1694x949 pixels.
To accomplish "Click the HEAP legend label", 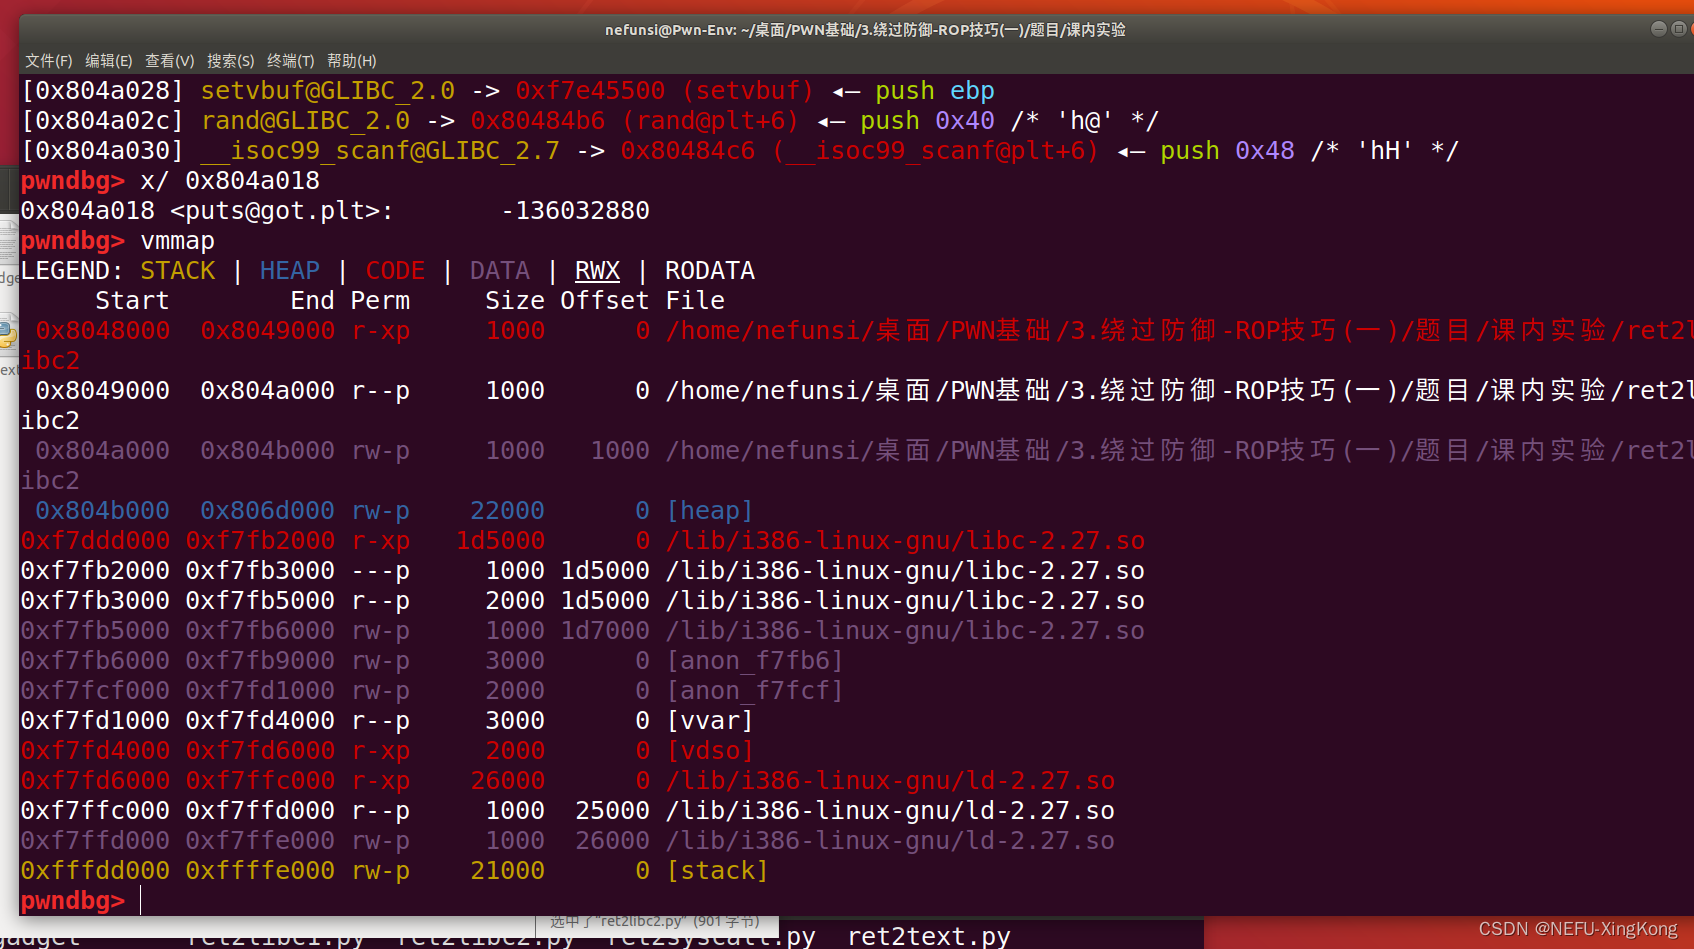I will (x=289, y=271).
